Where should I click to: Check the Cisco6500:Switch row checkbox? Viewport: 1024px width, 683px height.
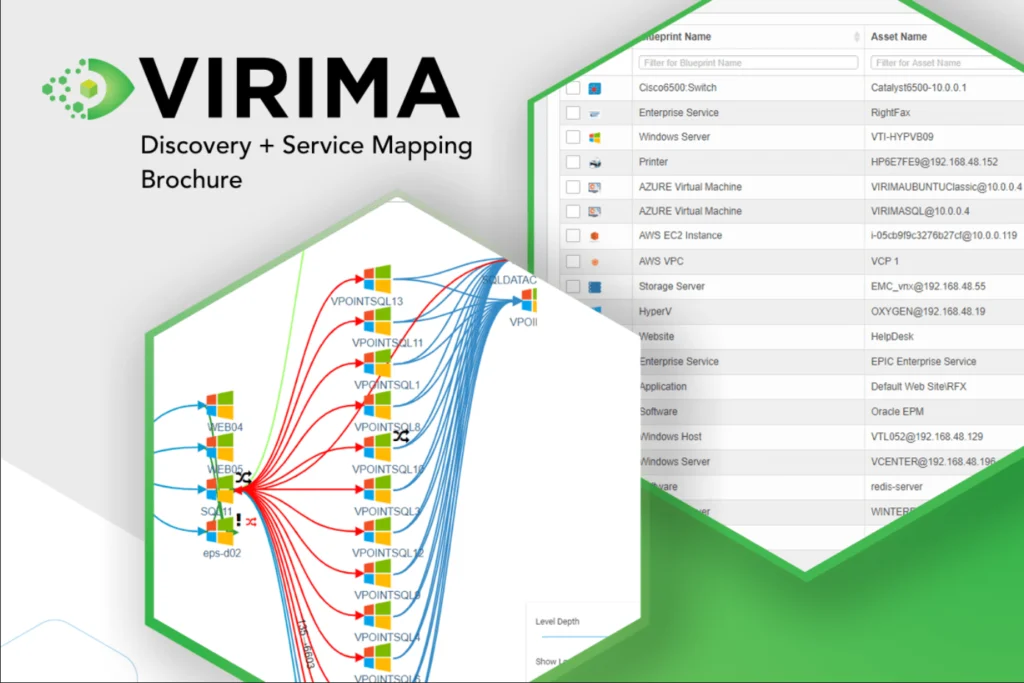coord(572,88)
